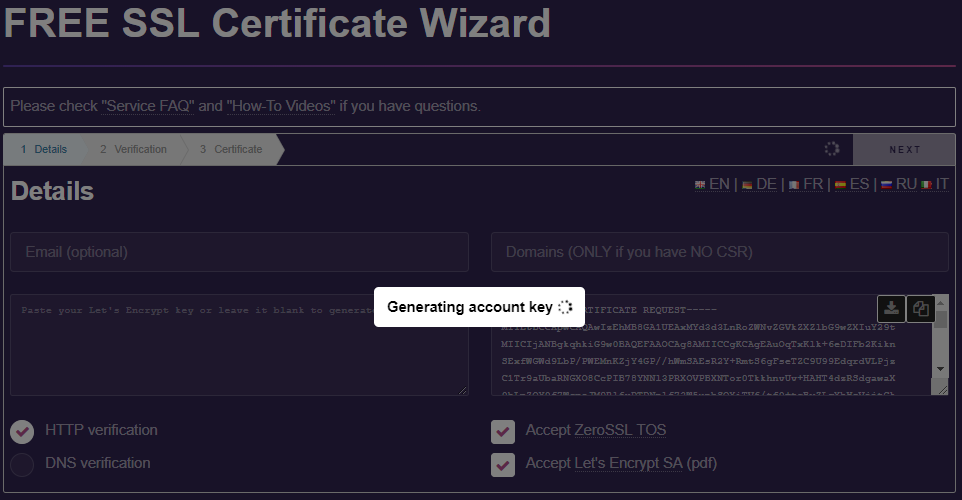
Task: Select the EN language flag
Action: (x=712, y=184)
